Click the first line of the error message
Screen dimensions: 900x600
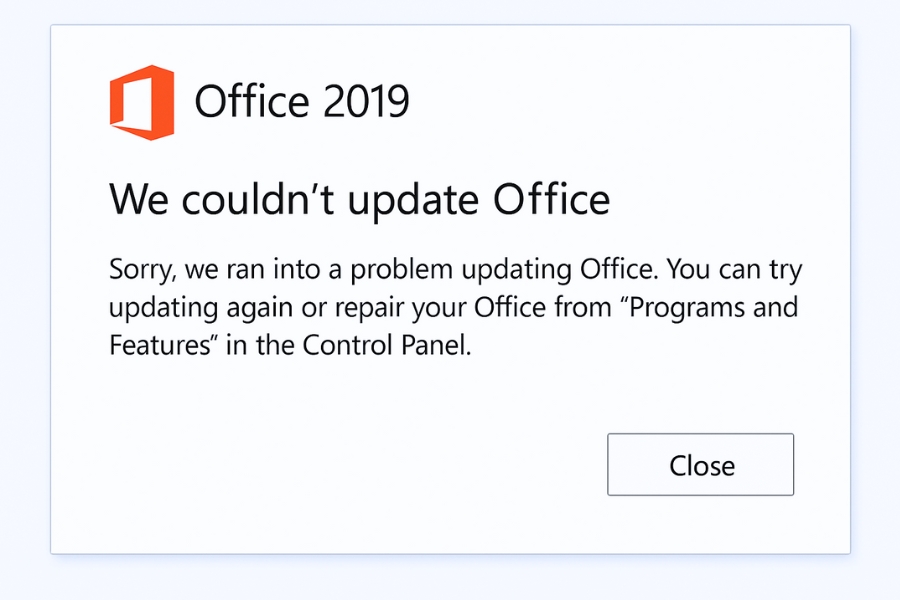(x=453, y=269)
